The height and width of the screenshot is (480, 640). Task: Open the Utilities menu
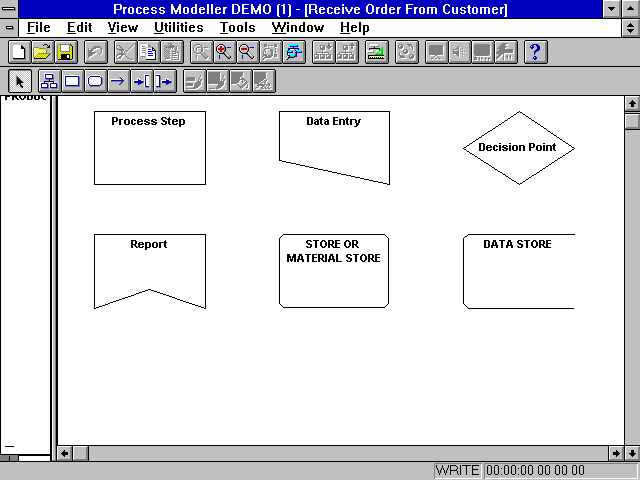pos(178,28)
